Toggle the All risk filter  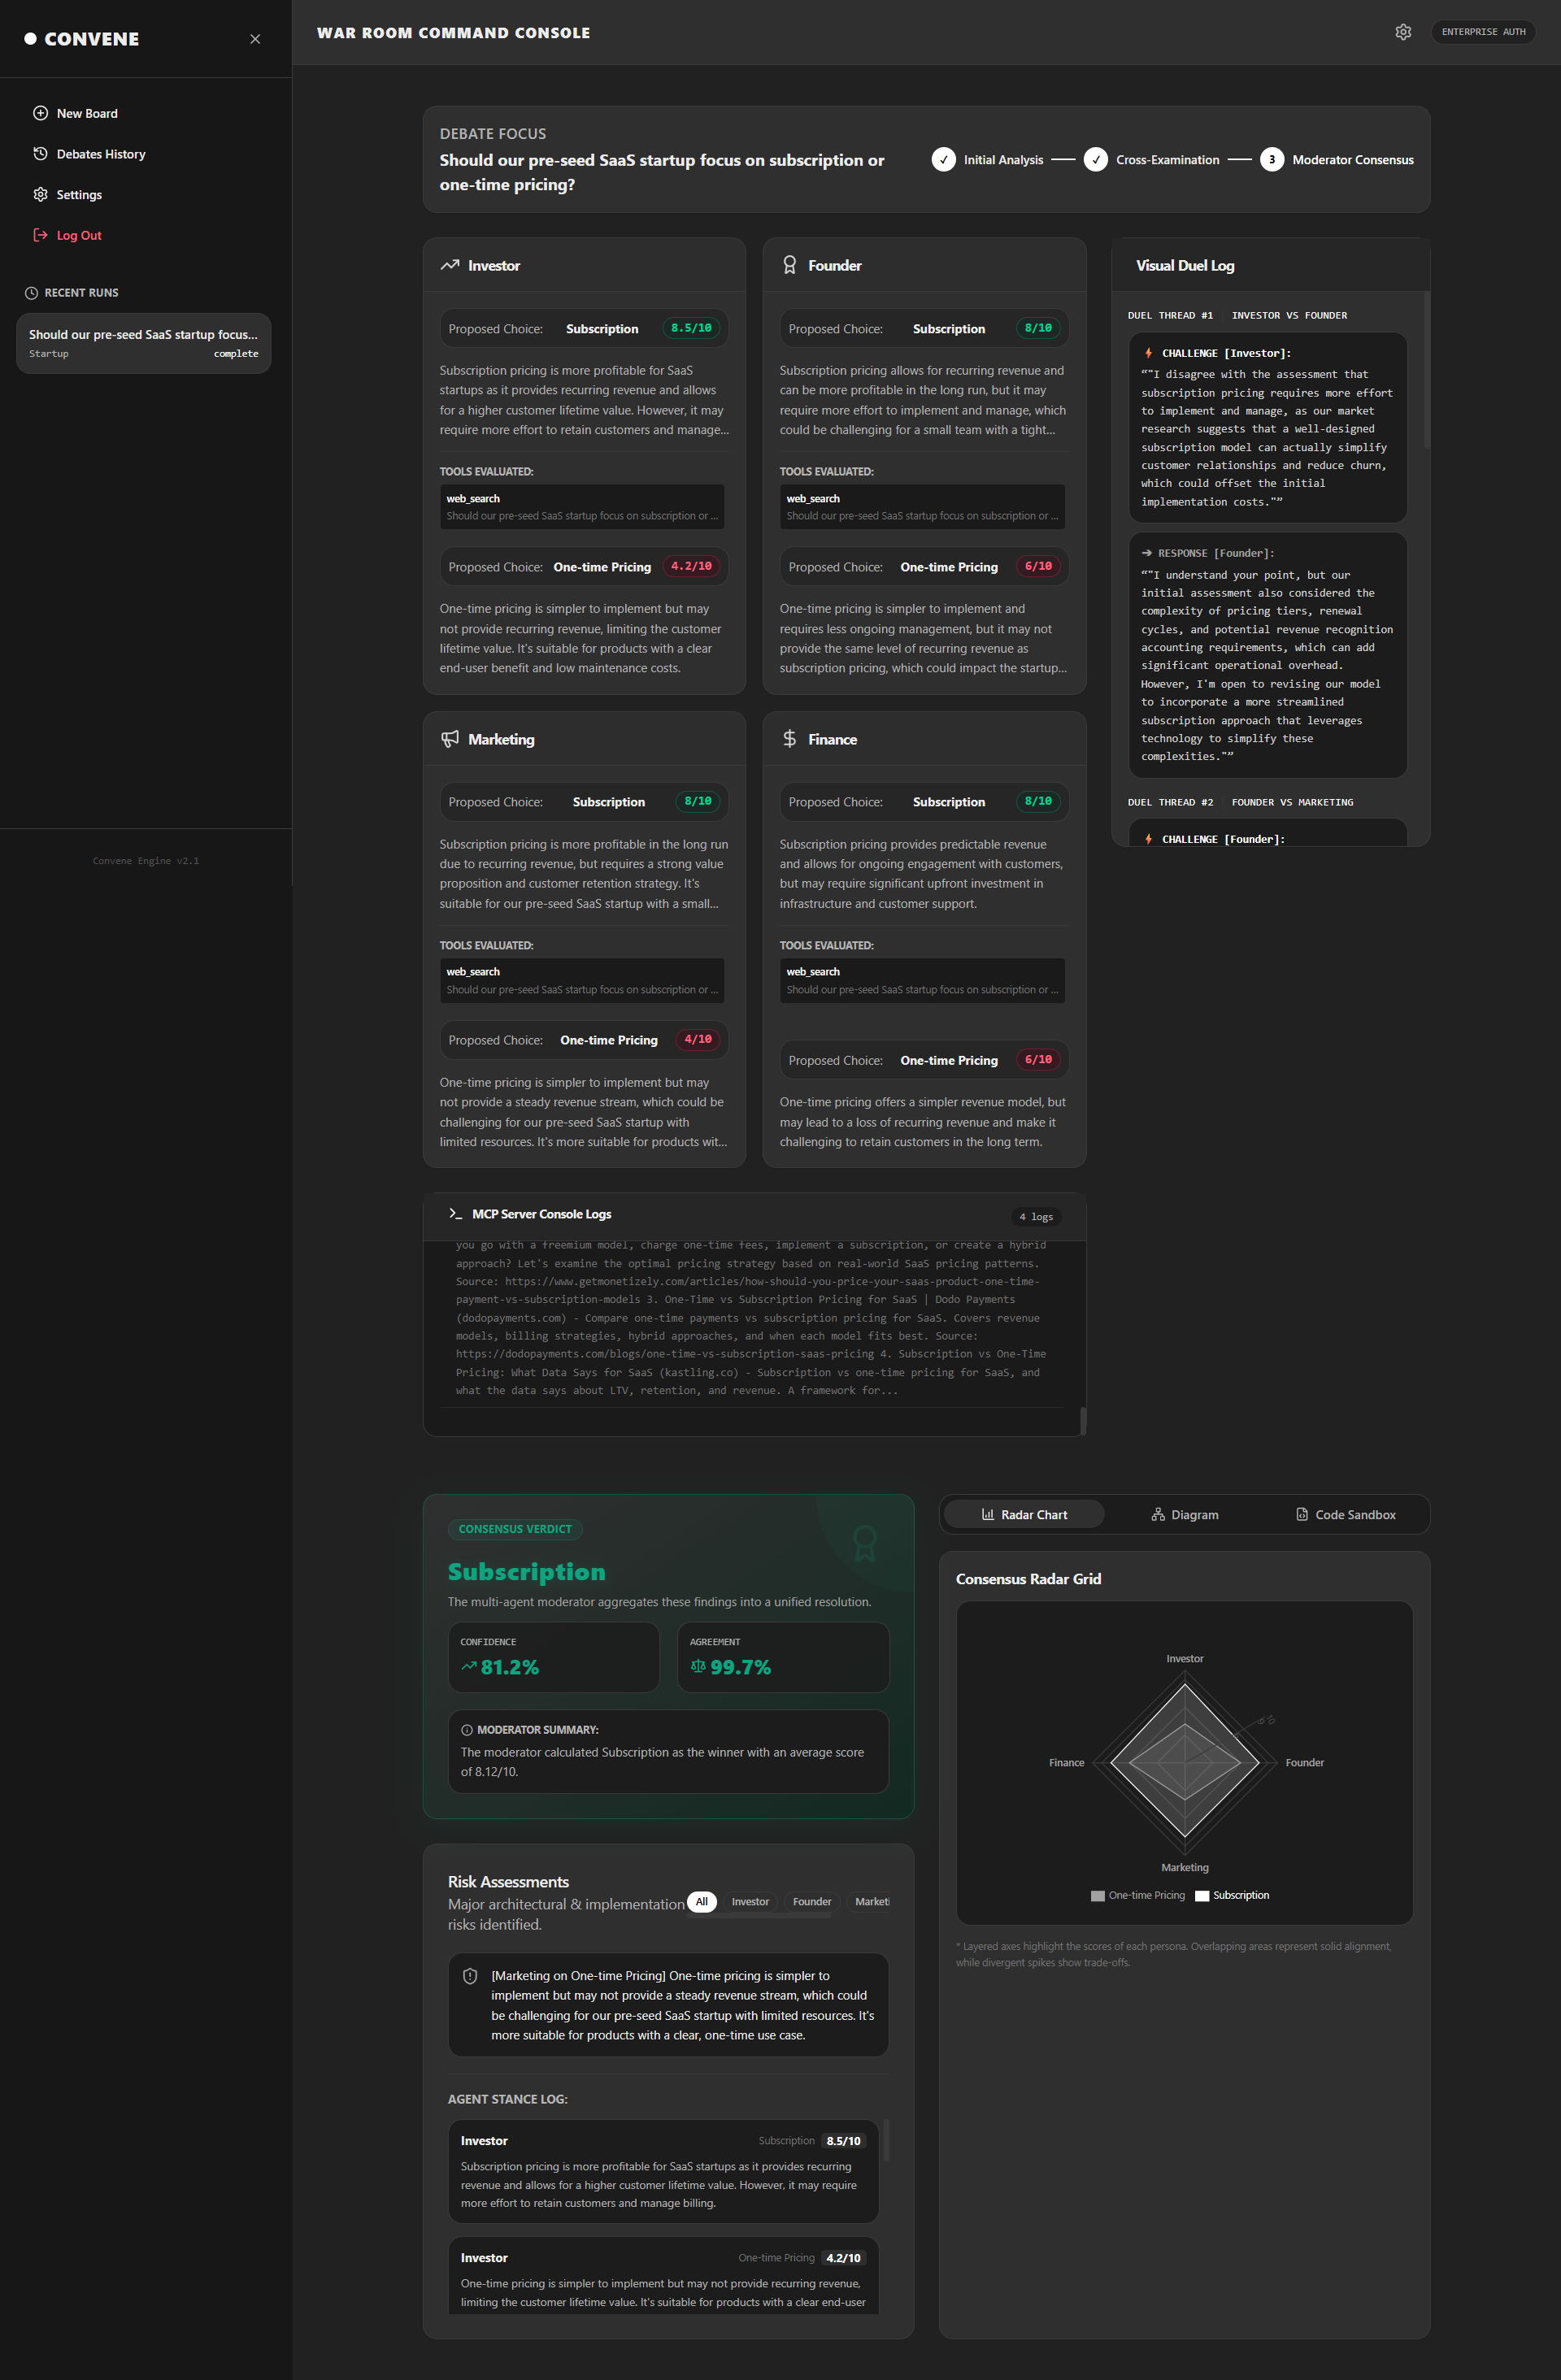(702, 1902)
